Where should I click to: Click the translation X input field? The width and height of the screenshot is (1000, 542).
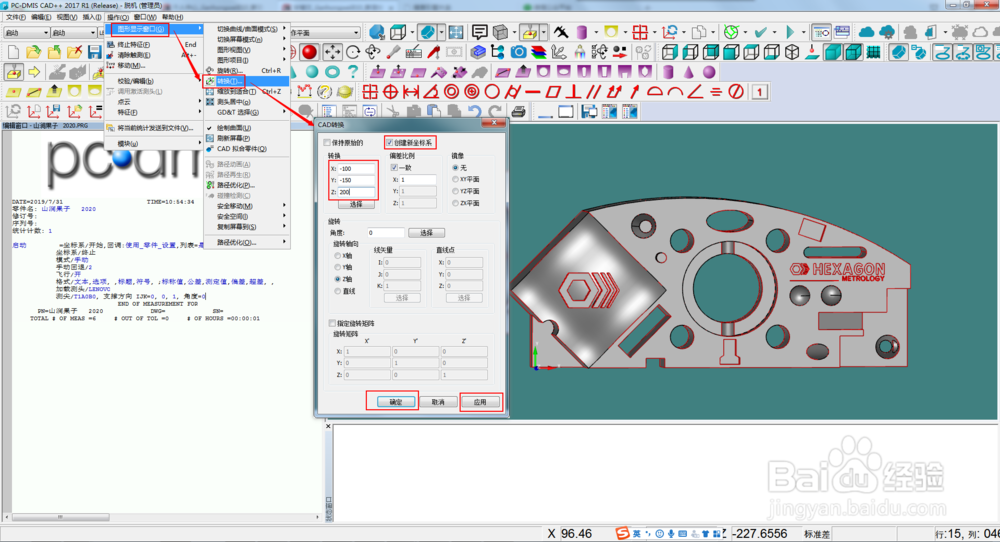click(x=356, y=168)
